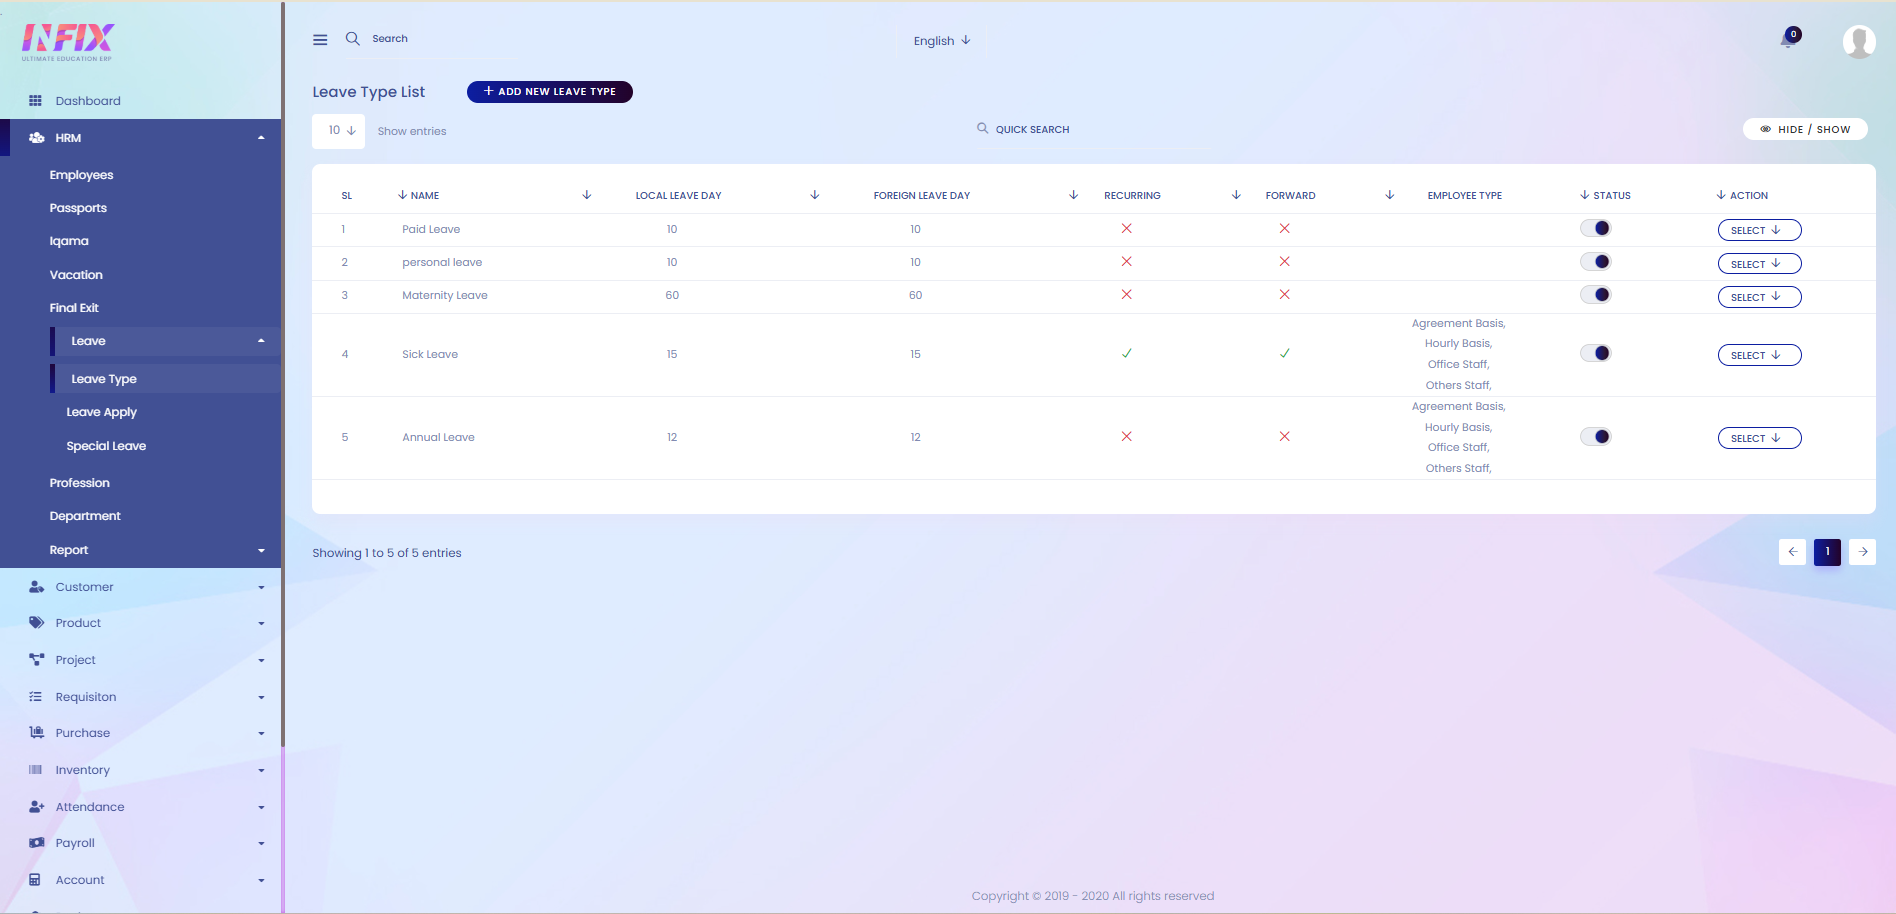Viewport: 1896px width, 914px height.
Task: Open the notifications bell icon
Action: (x=1788, y=40)
